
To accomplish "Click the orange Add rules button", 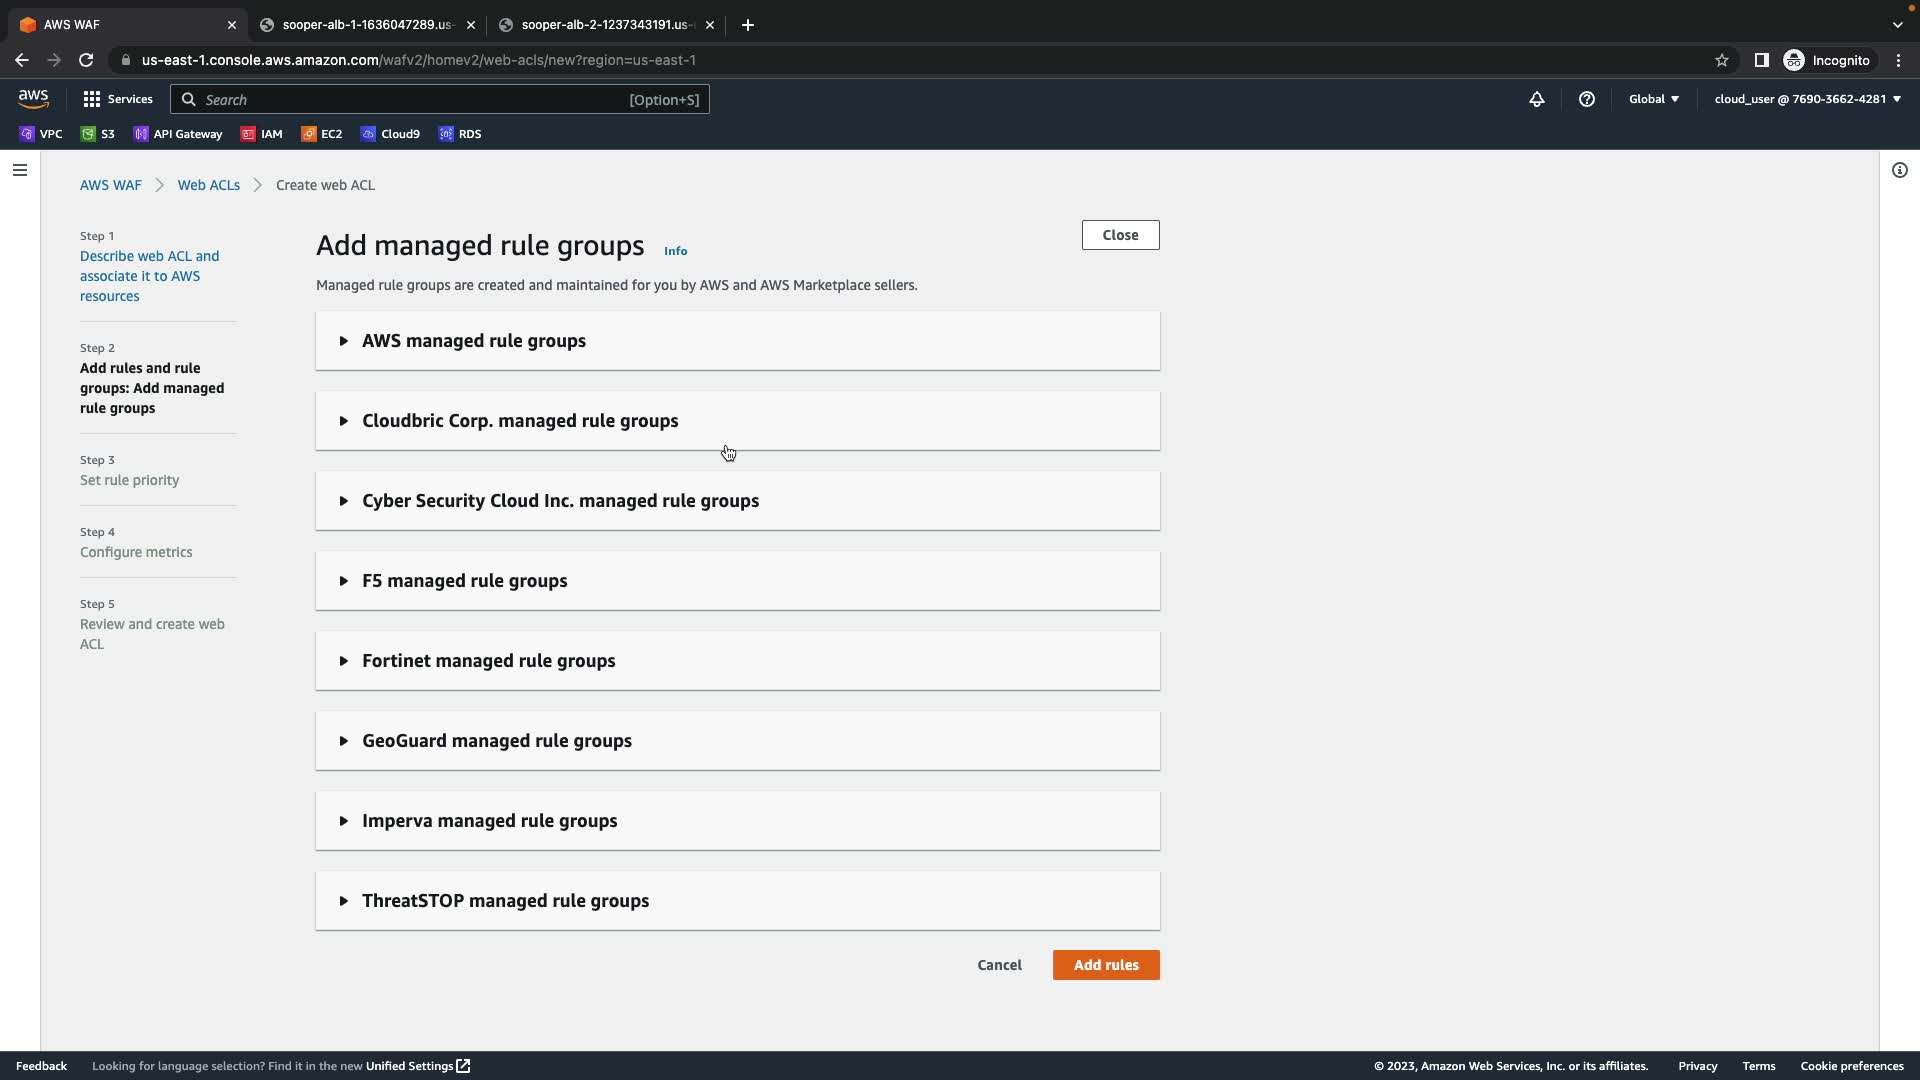I will pos(1105,965).
